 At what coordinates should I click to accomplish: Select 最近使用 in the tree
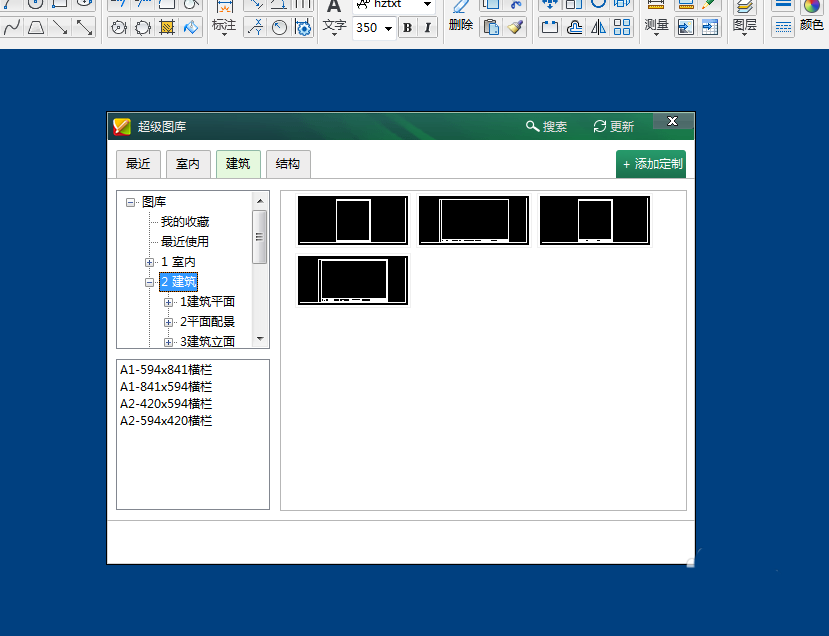(x=185, y=242)
